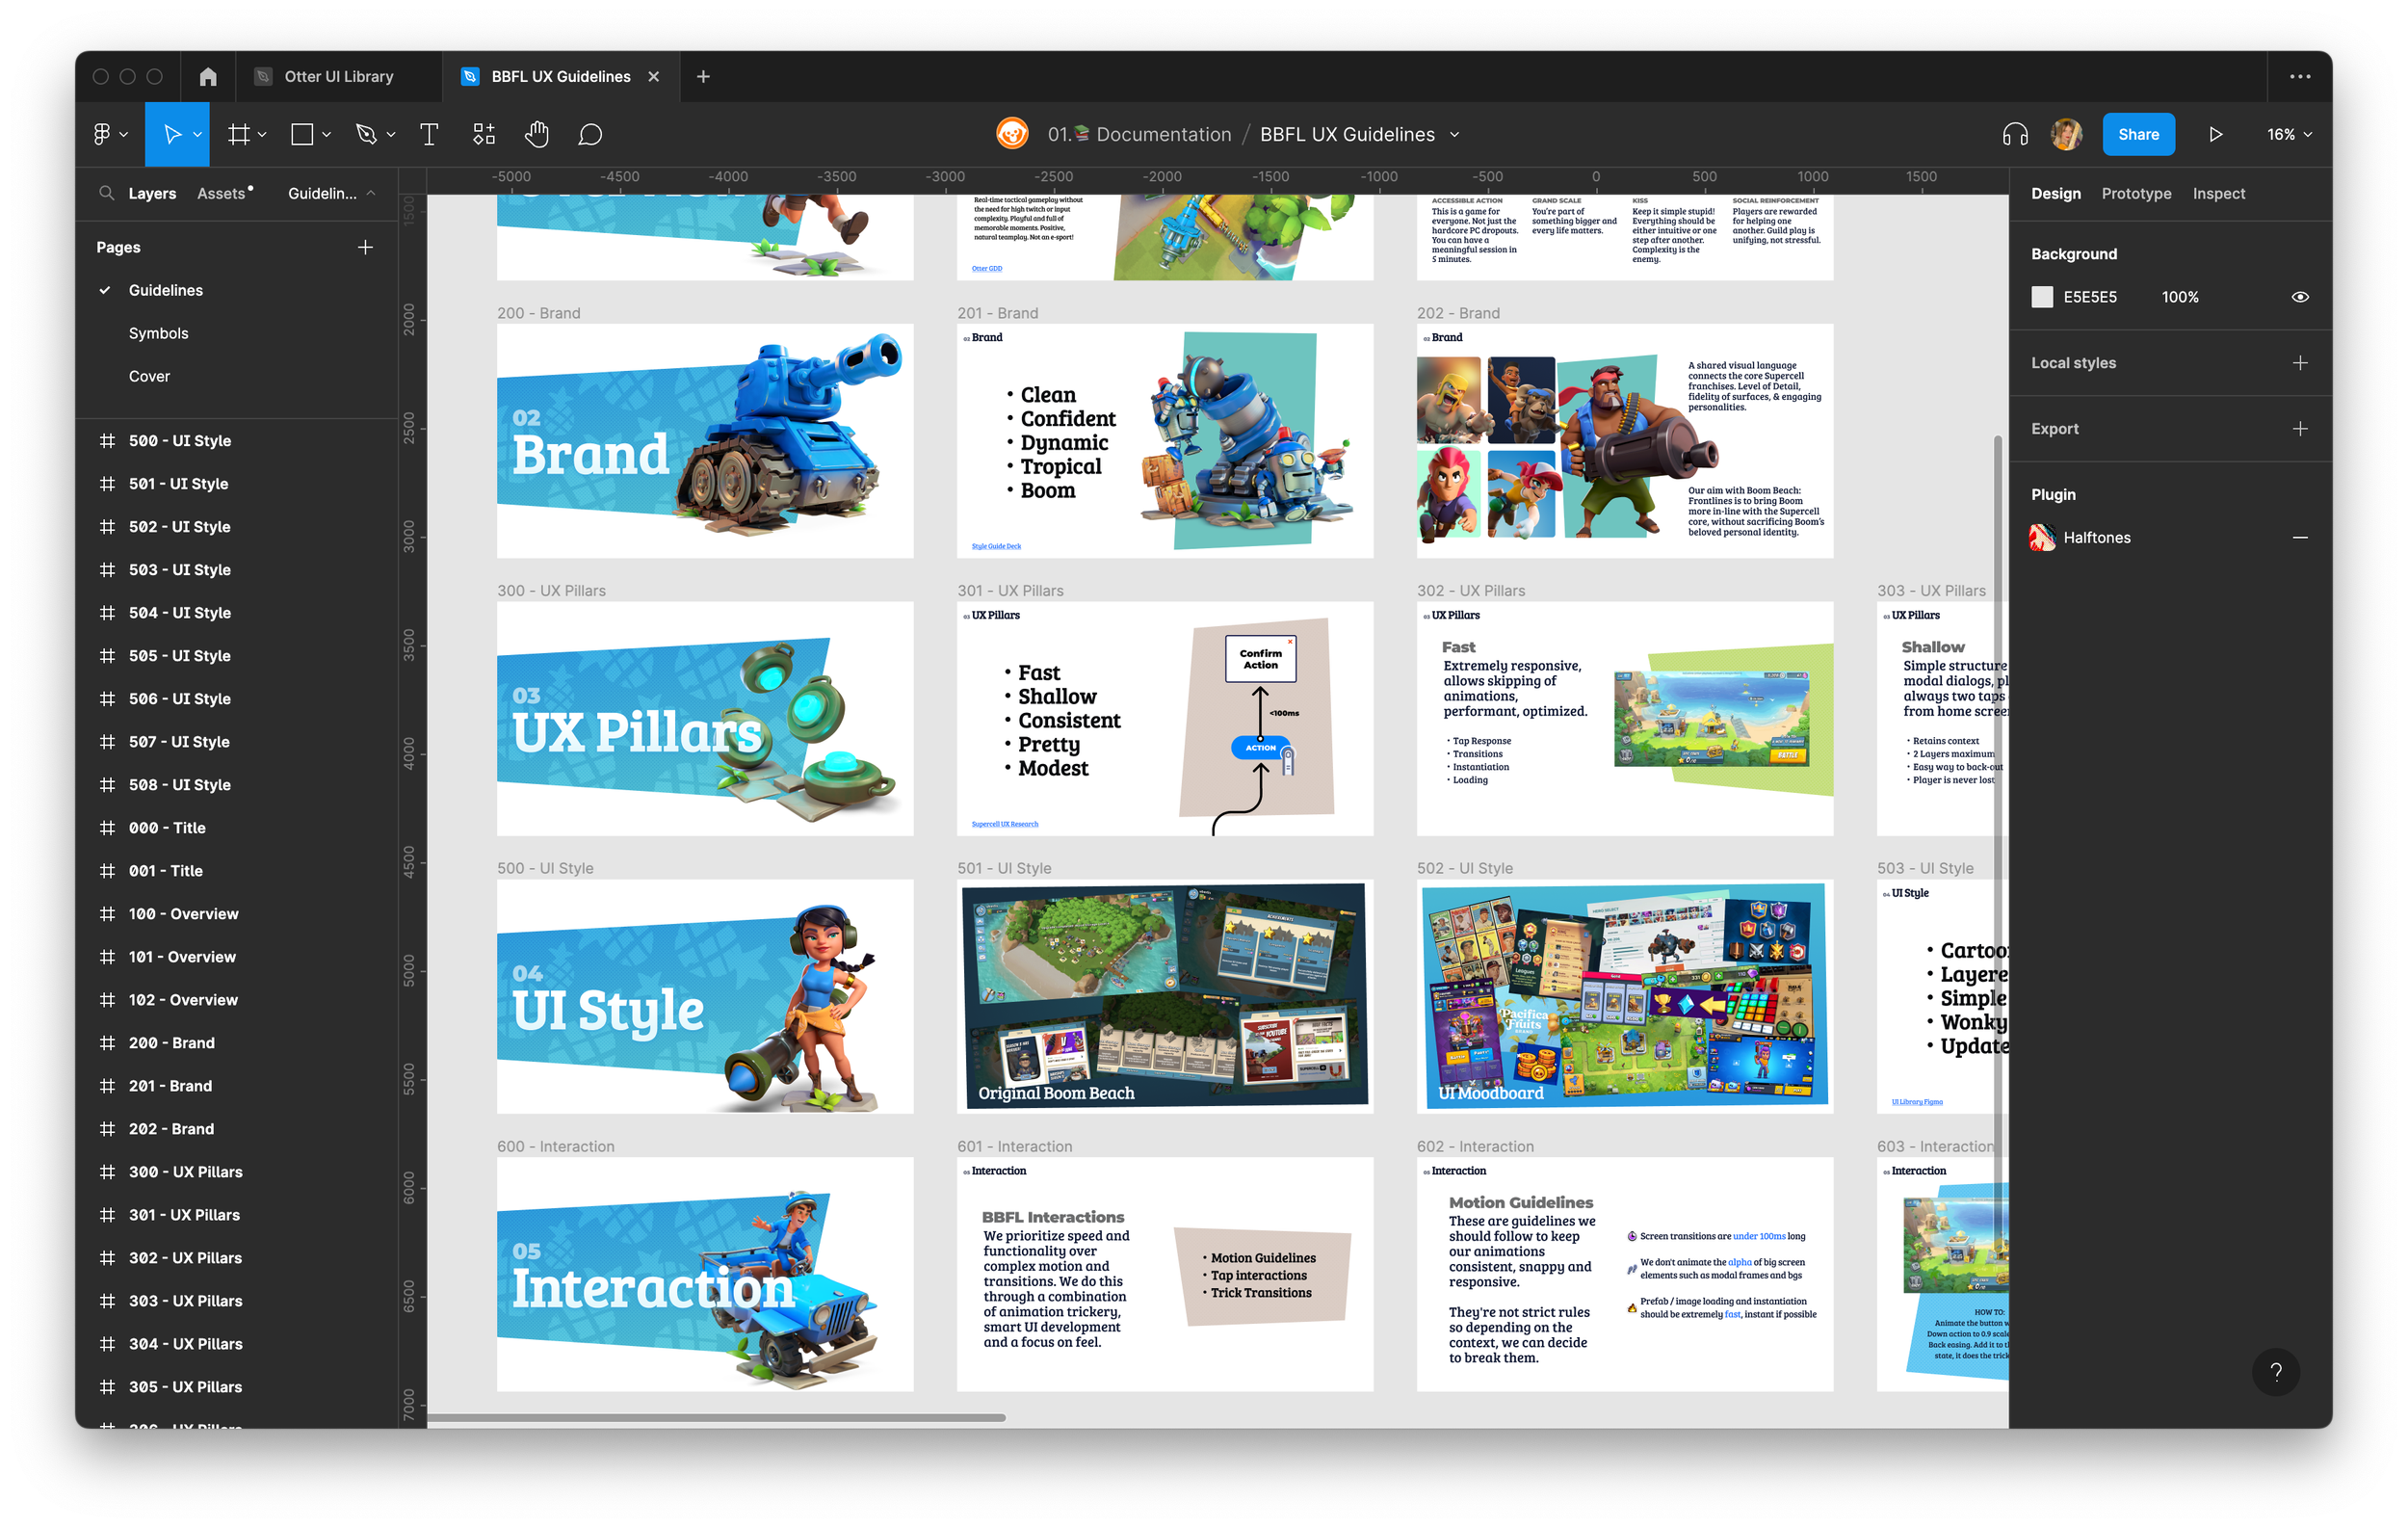Switch to the Otter UI Library tab
Screen dimensions: 2408x1528
pyautogui.click(x=338, y=76)
